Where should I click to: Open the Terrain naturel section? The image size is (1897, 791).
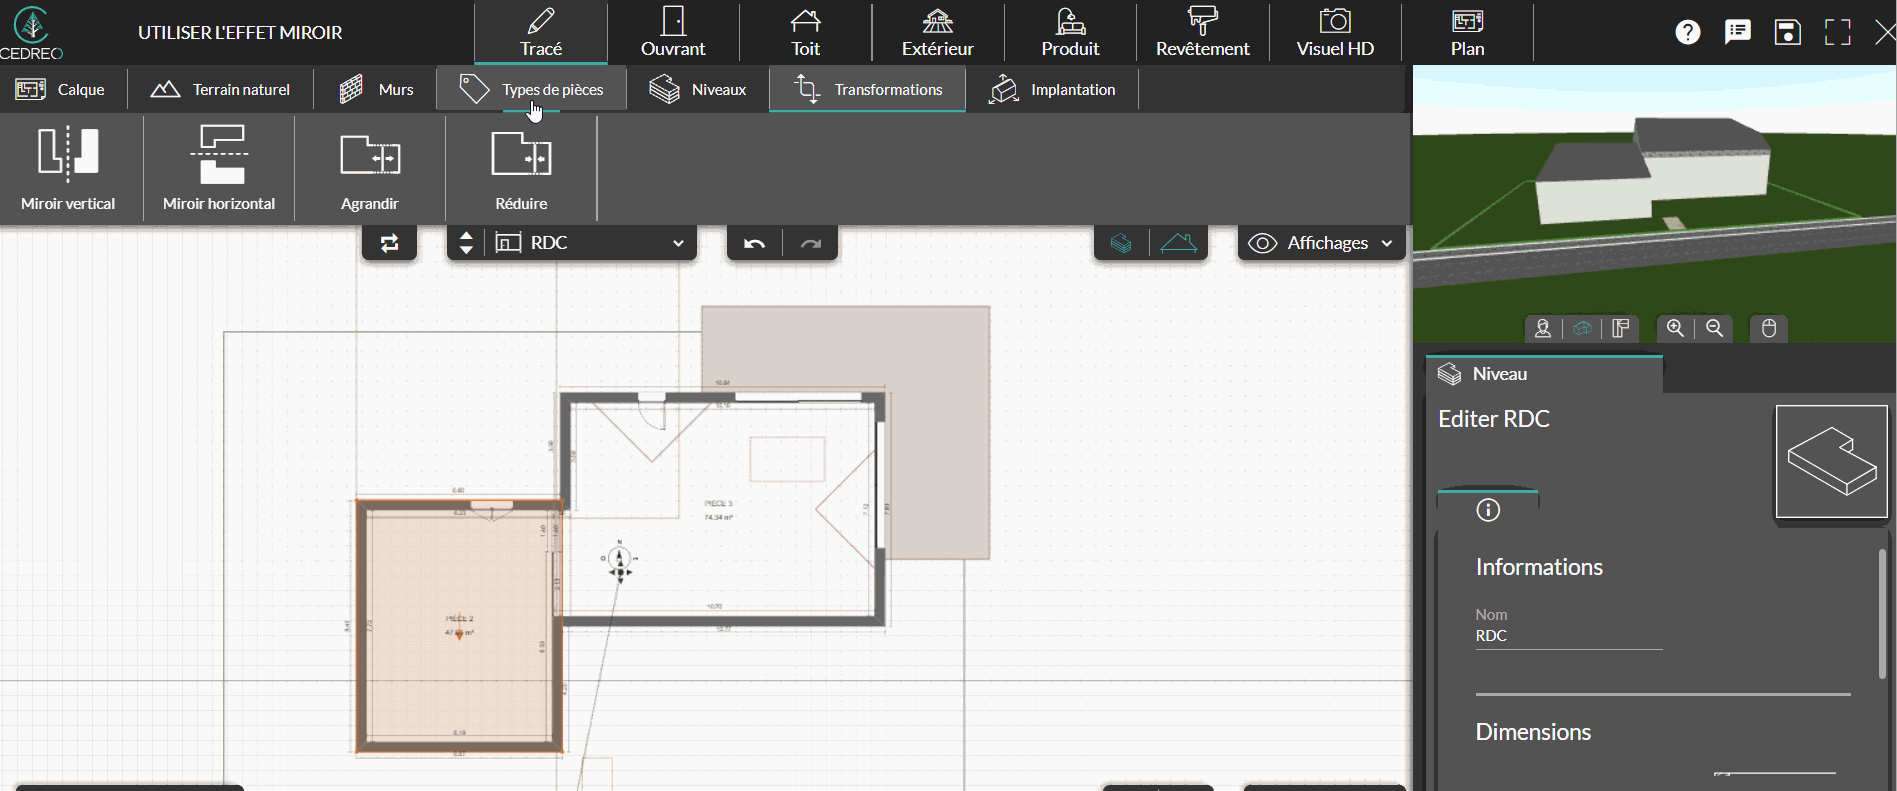(x=221, y=90)
